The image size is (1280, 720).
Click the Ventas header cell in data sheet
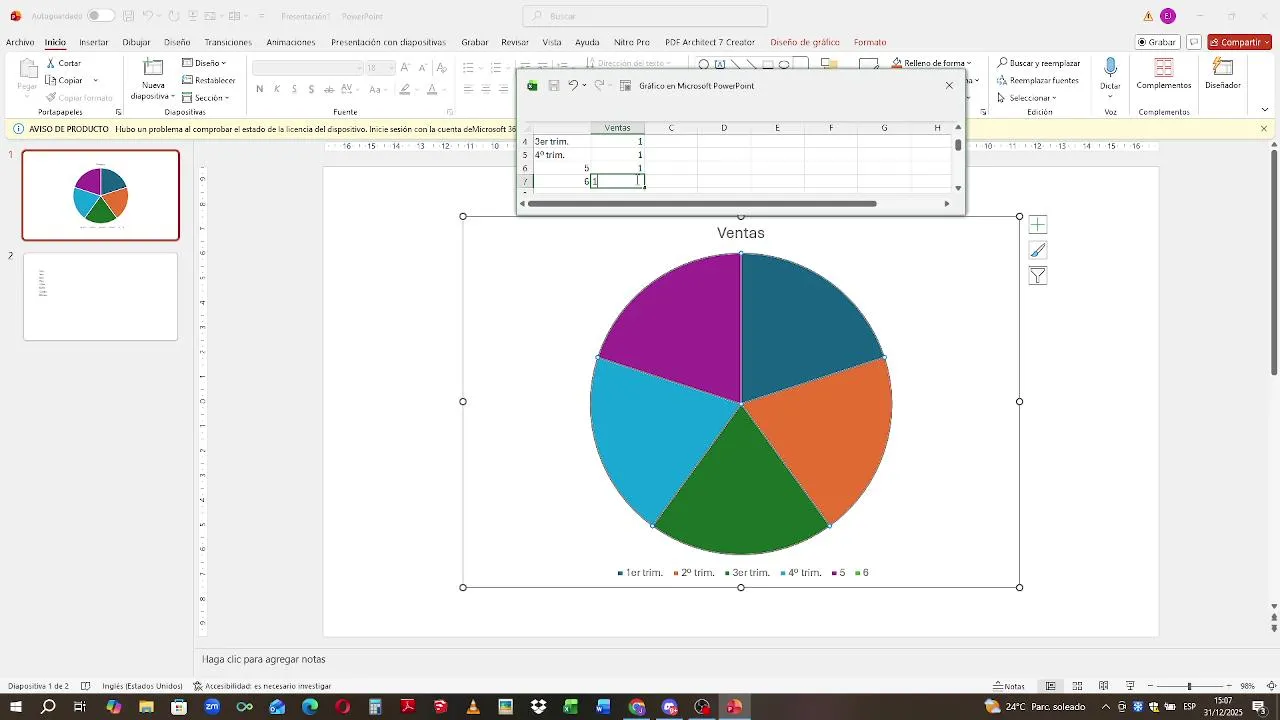point(618,128)
